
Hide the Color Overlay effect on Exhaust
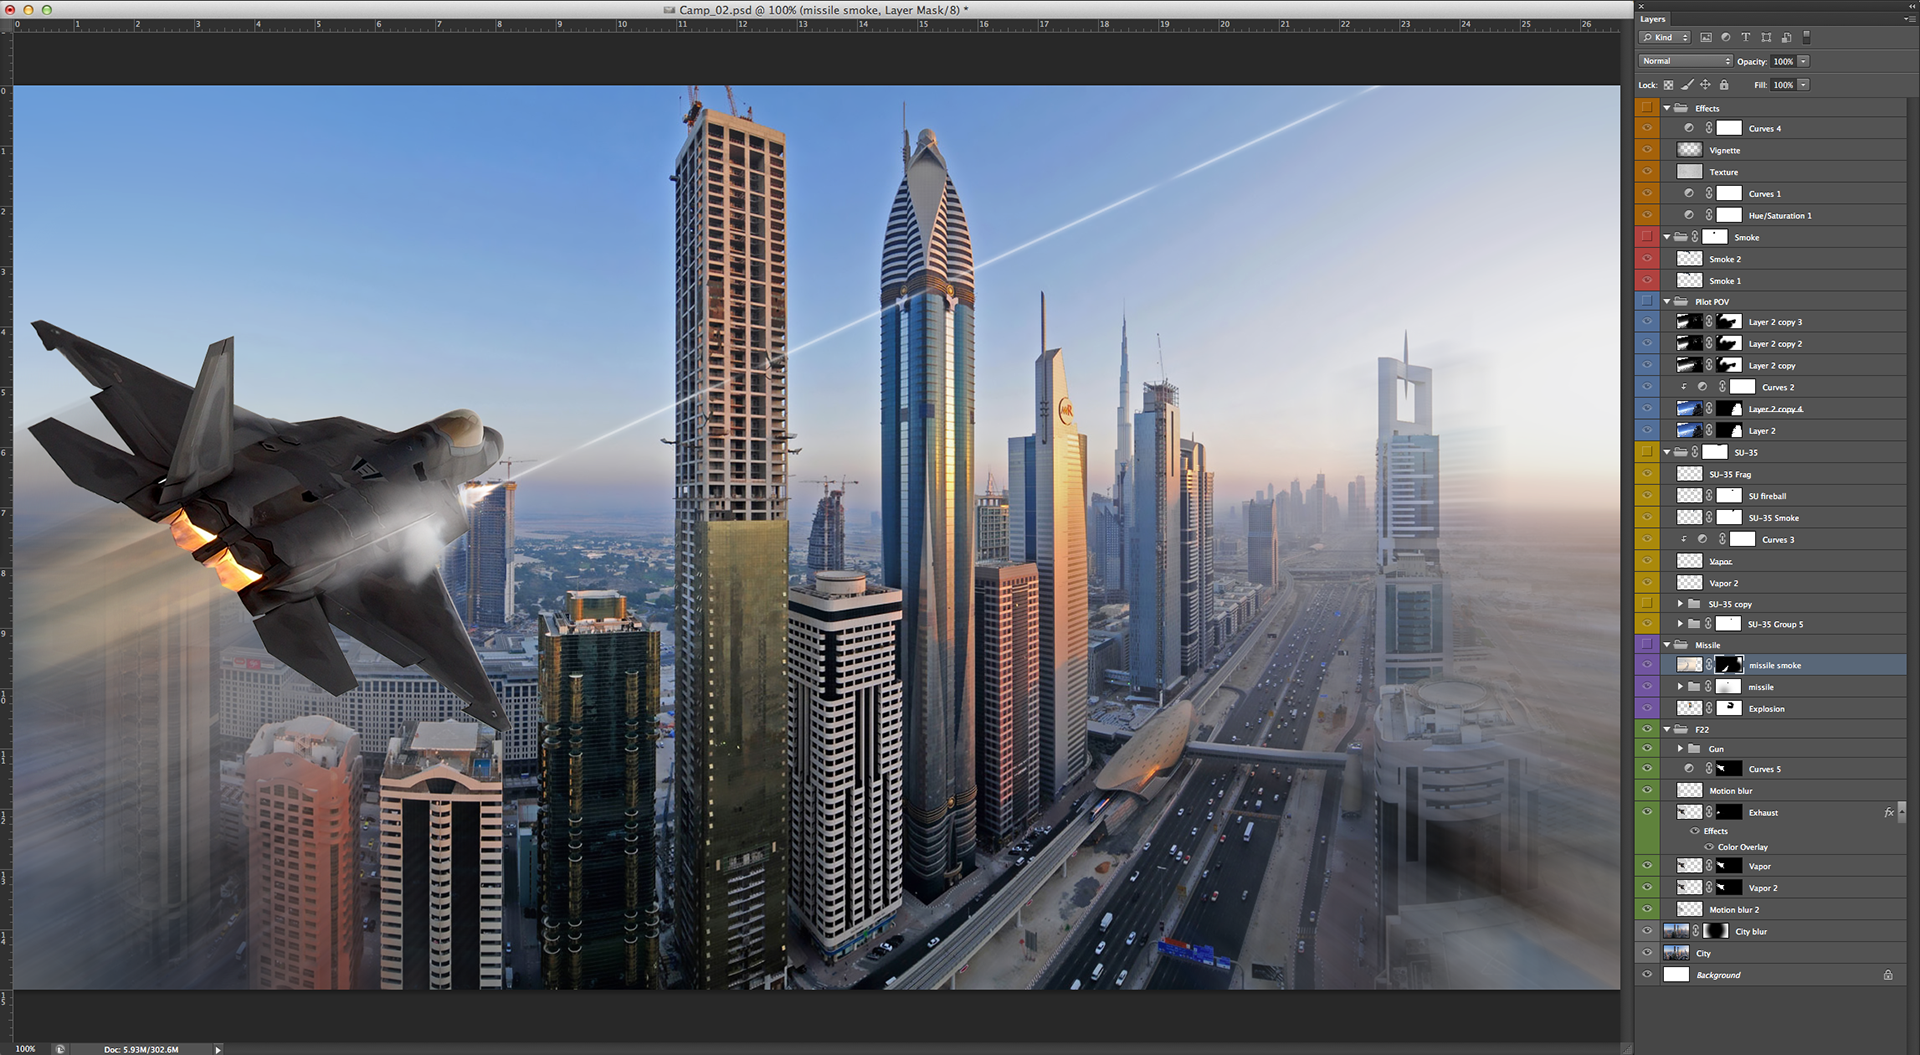(x=1709, y=847)
